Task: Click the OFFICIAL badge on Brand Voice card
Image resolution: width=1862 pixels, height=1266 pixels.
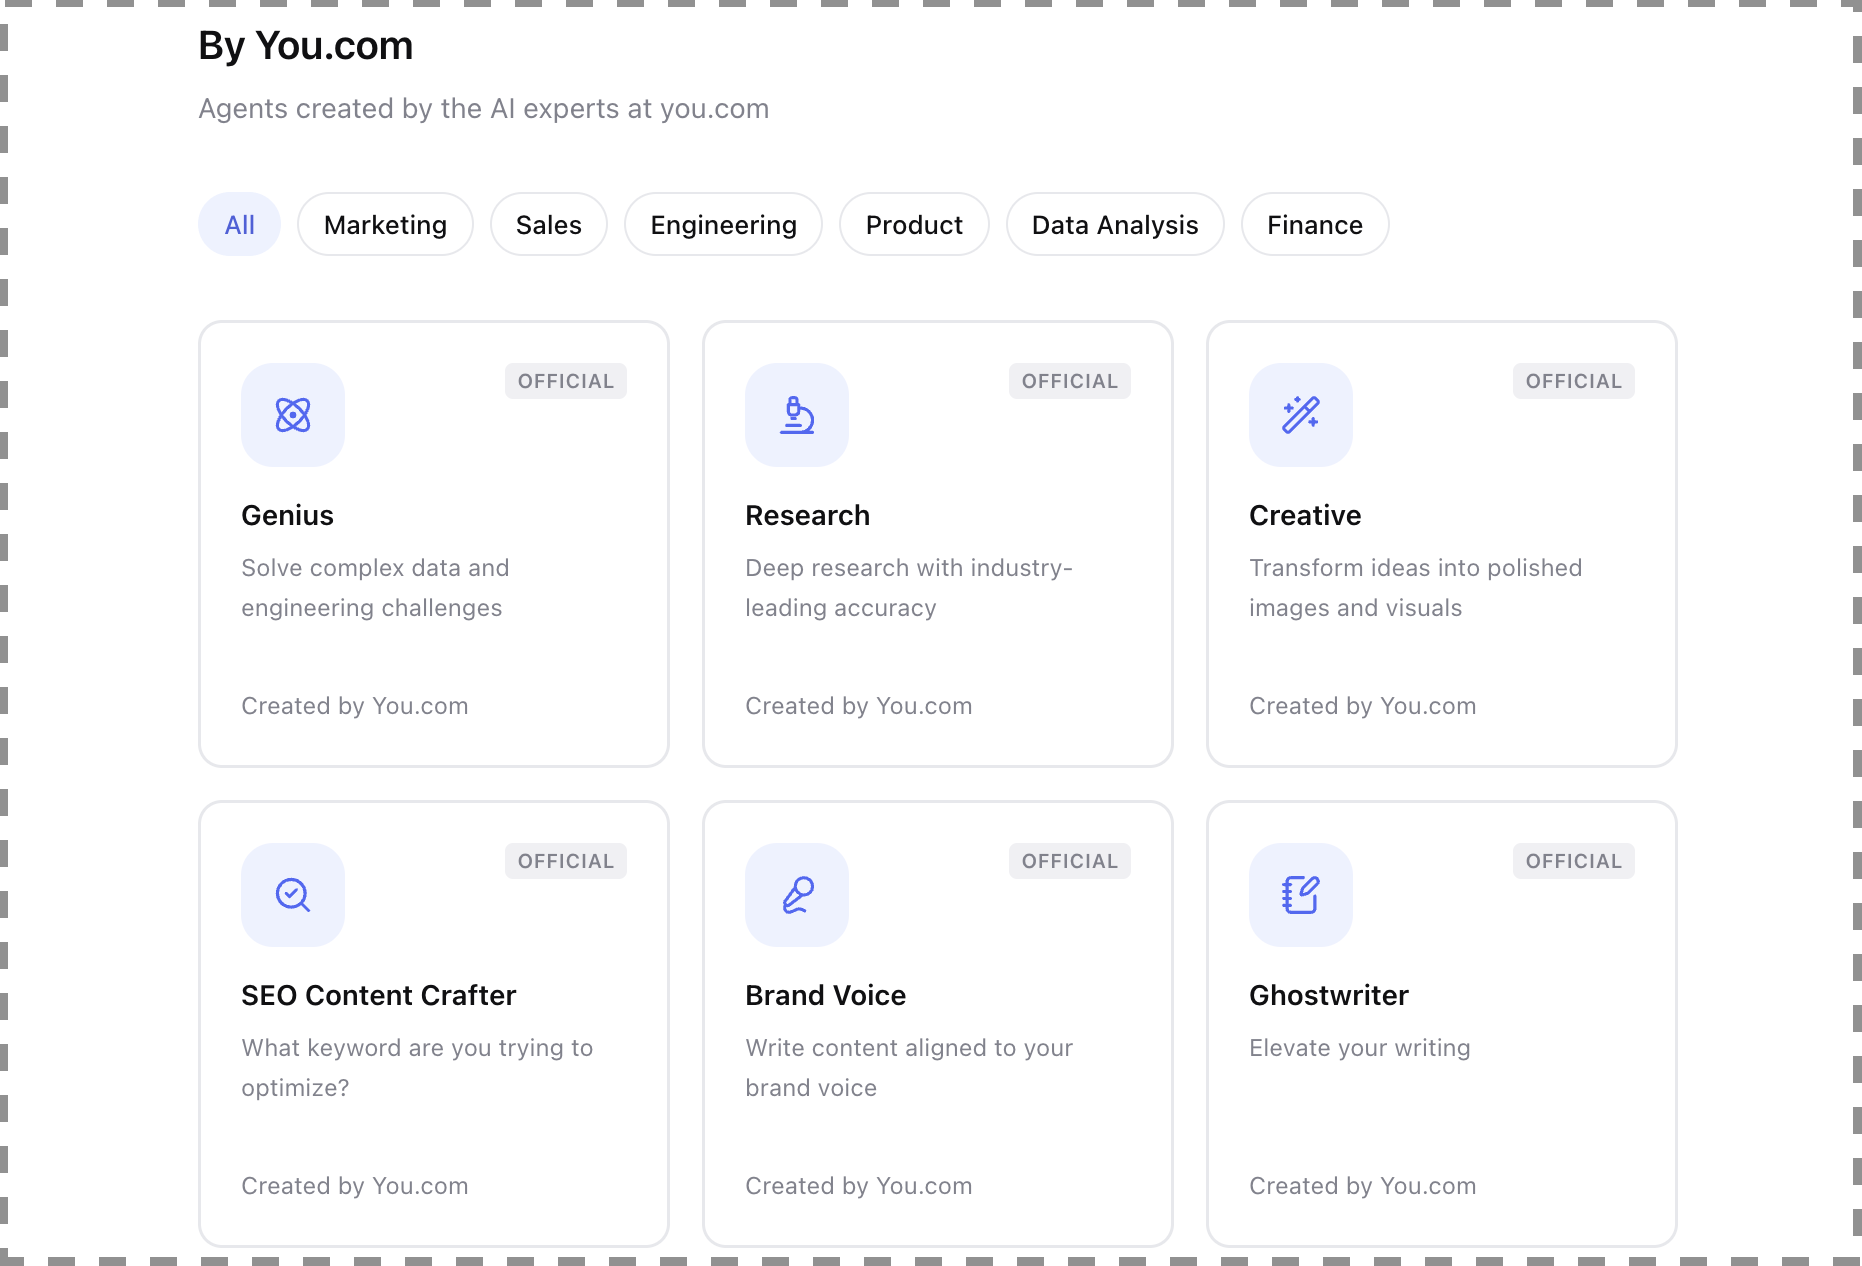Action: (1070, 861)
